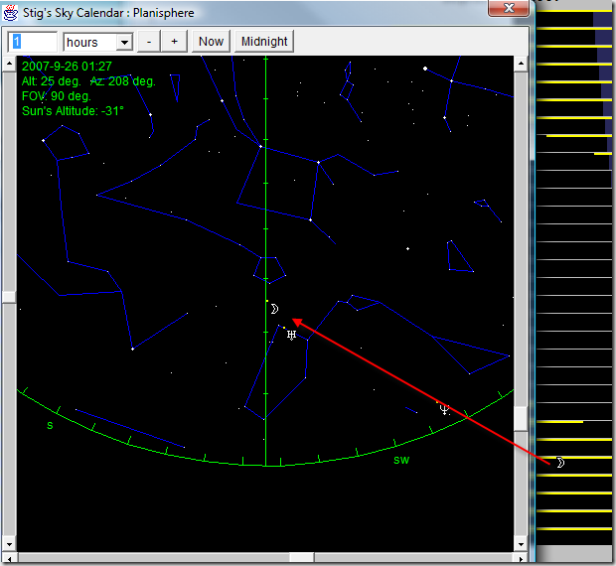The width and height of the screenshot is (616, 566).
Task: Close the Planisphere window
Action: coord(508,10)
